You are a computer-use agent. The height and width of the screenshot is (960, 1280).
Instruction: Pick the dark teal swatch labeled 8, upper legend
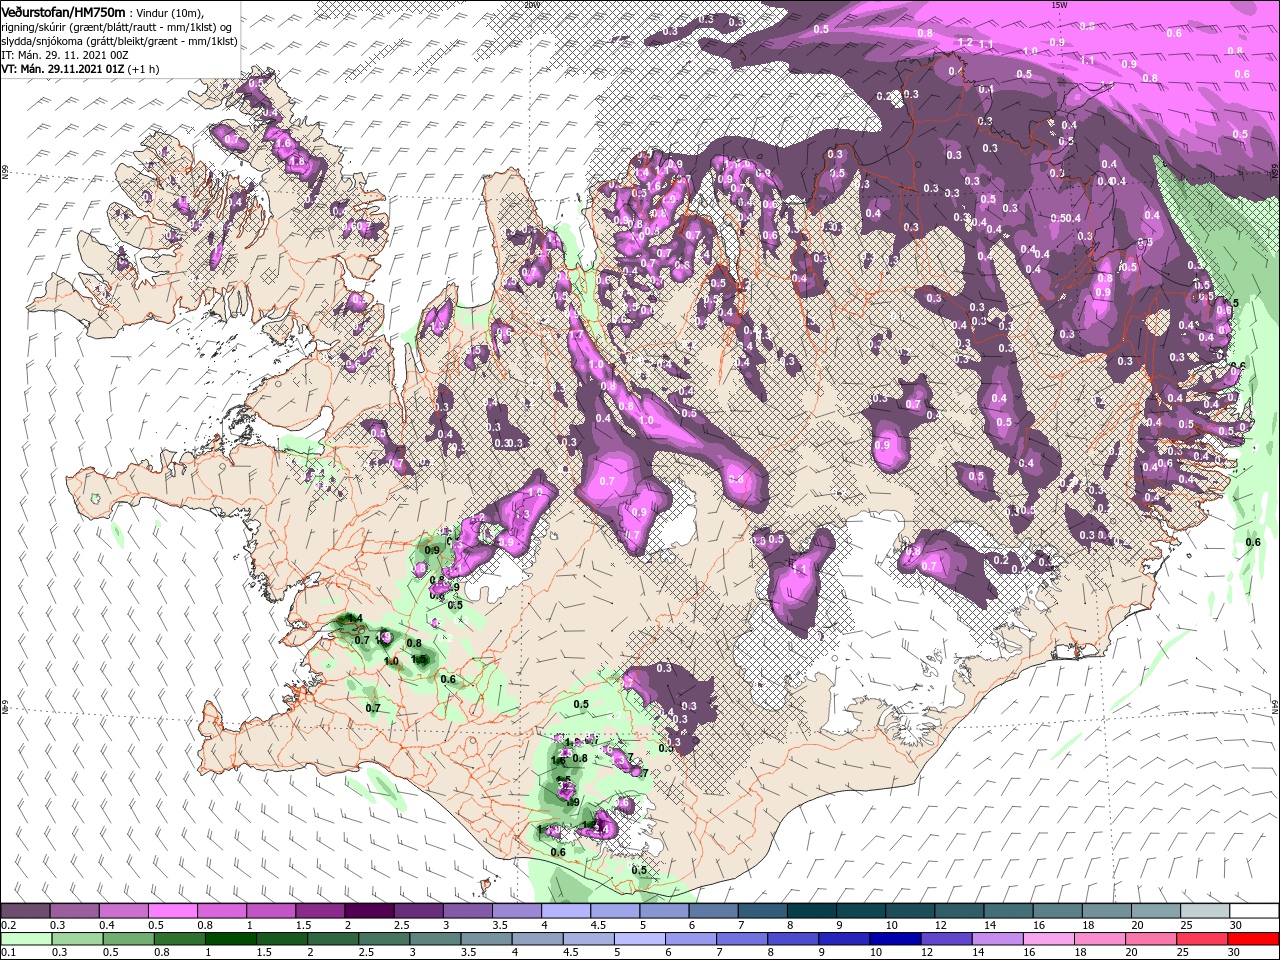click(x=811, y=911)
